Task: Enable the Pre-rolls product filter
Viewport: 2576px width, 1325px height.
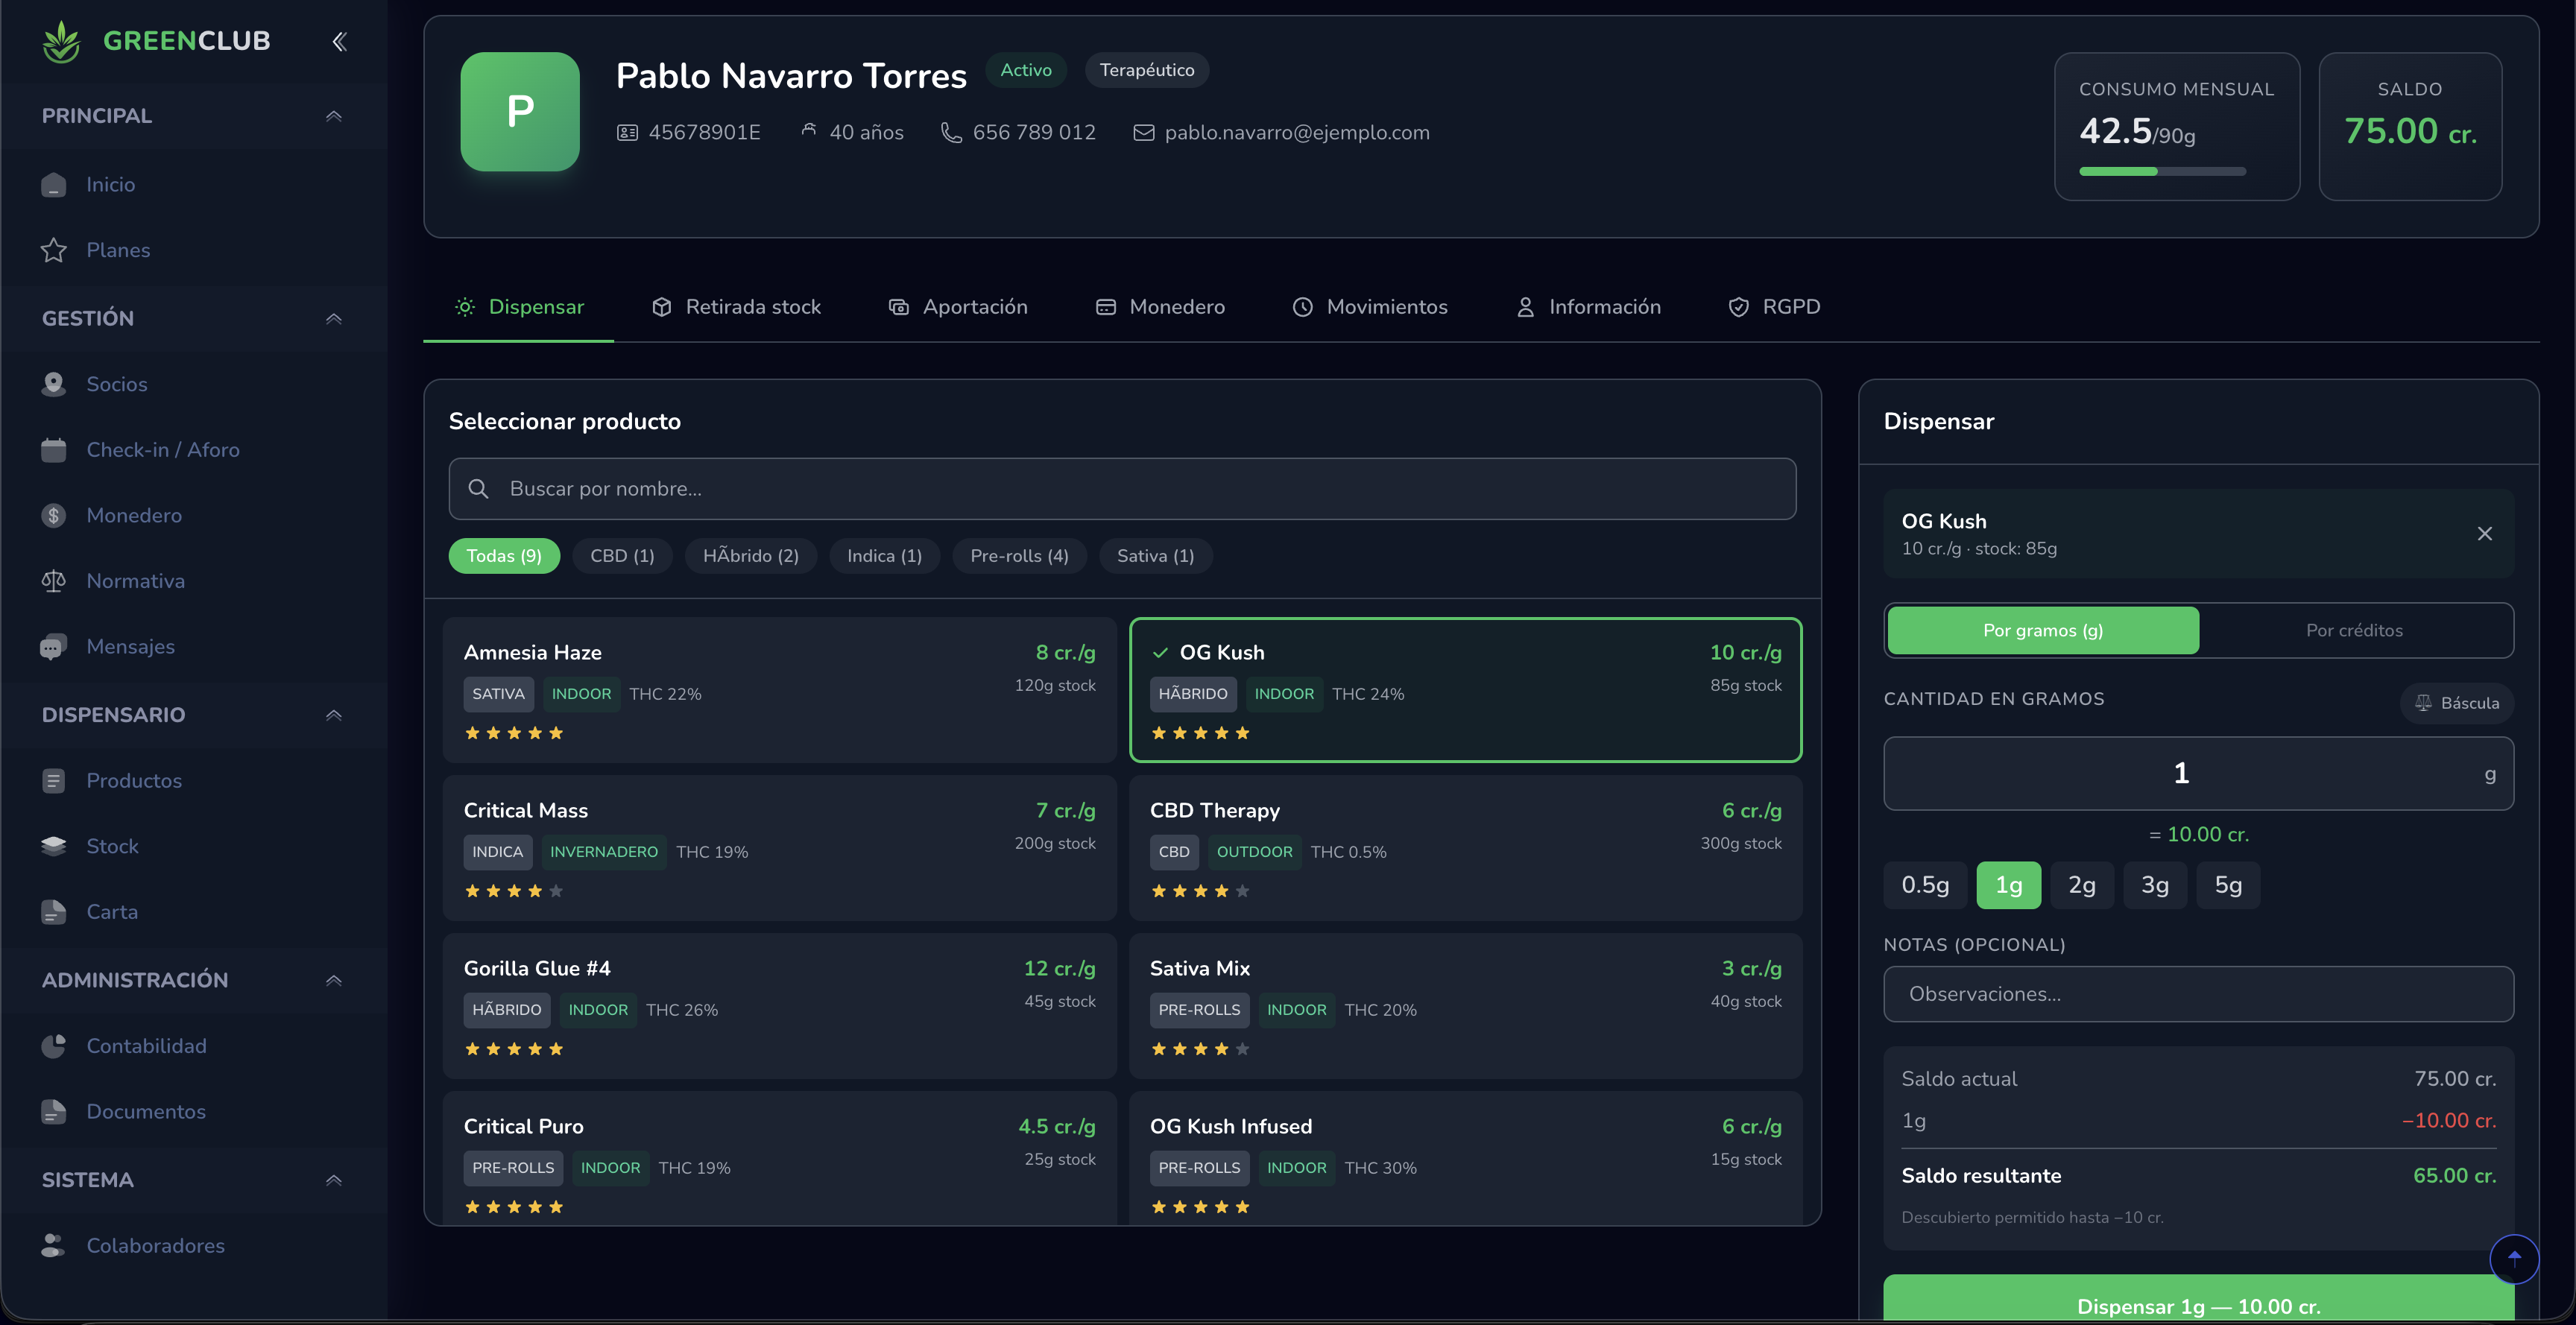Action: [x=1019, y=555]
